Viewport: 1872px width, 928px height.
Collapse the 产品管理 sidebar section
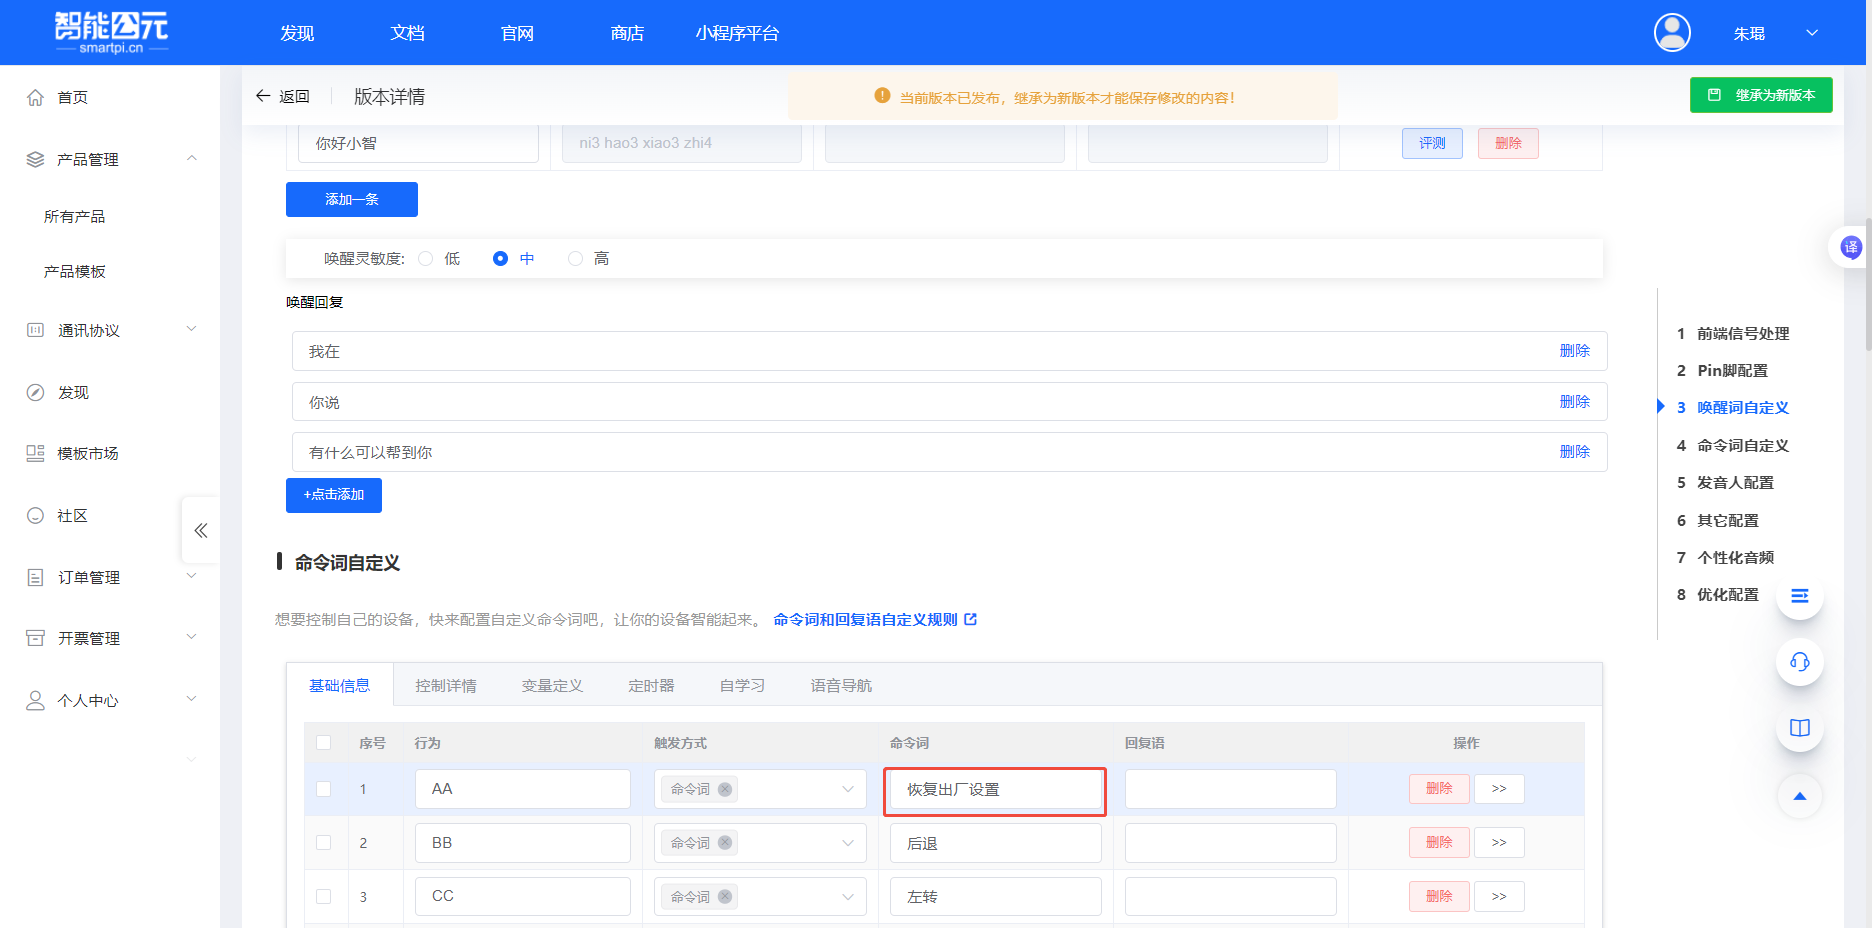190,158
